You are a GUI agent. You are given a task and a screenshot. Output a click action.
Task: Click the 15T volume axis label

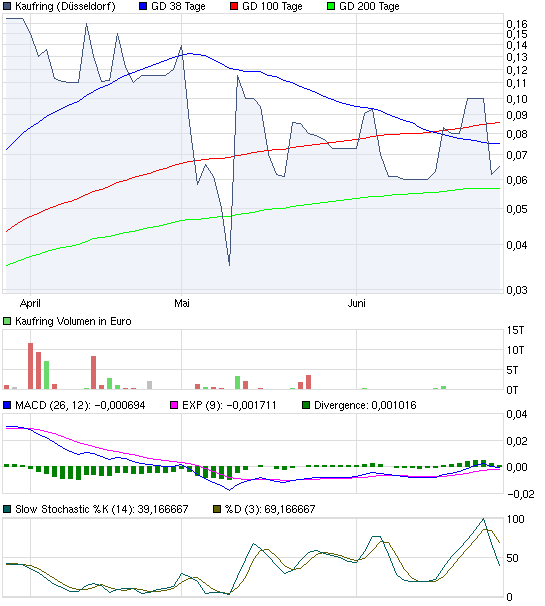[516, 330]
